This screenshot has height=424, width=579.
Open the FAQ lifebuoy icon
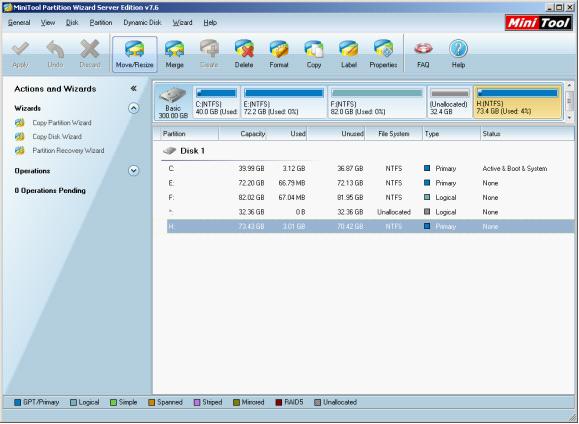[423, 48]
